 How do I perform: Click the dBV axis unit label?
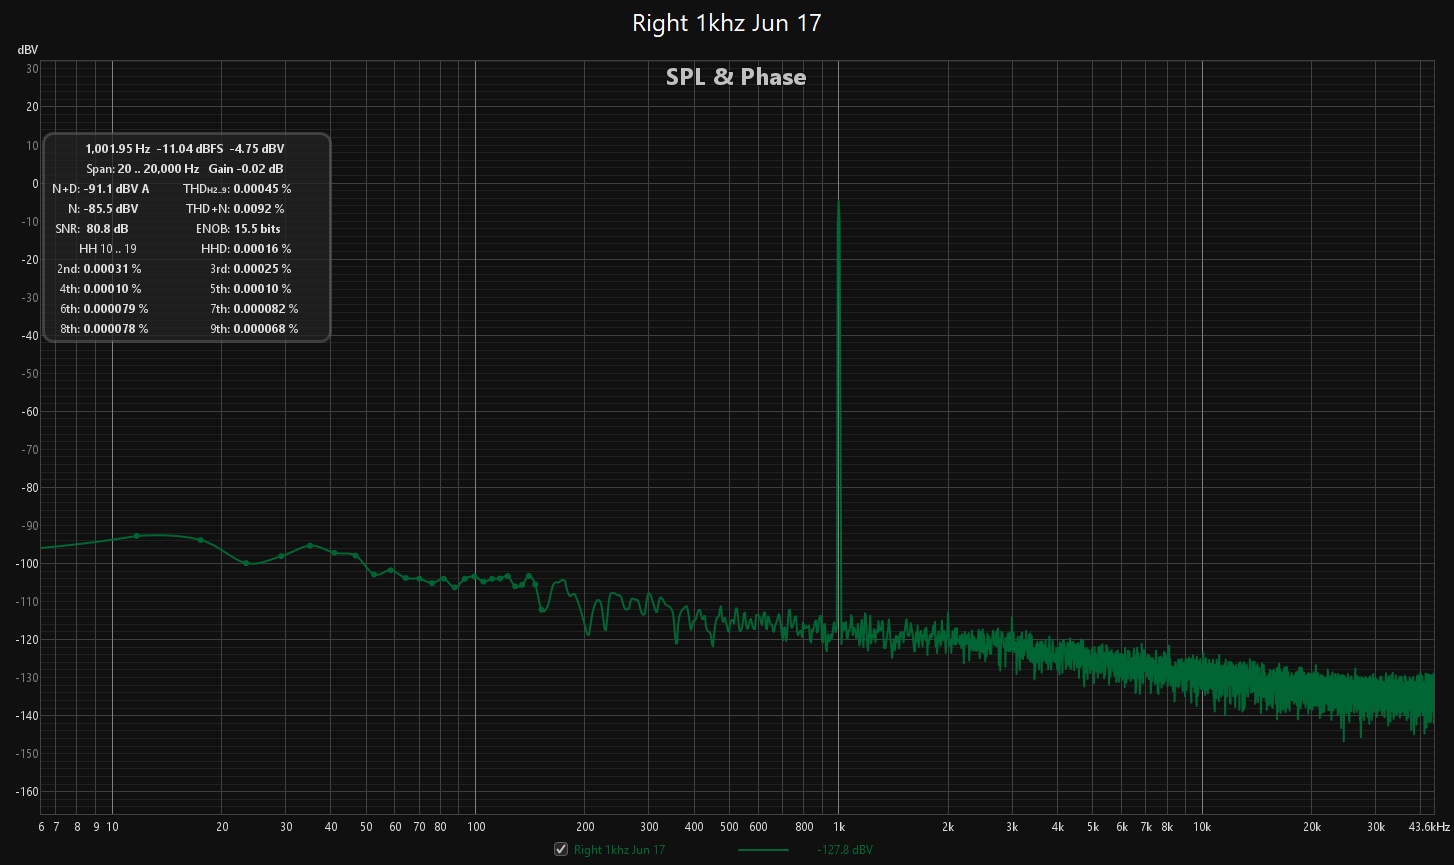coord(28,48)
